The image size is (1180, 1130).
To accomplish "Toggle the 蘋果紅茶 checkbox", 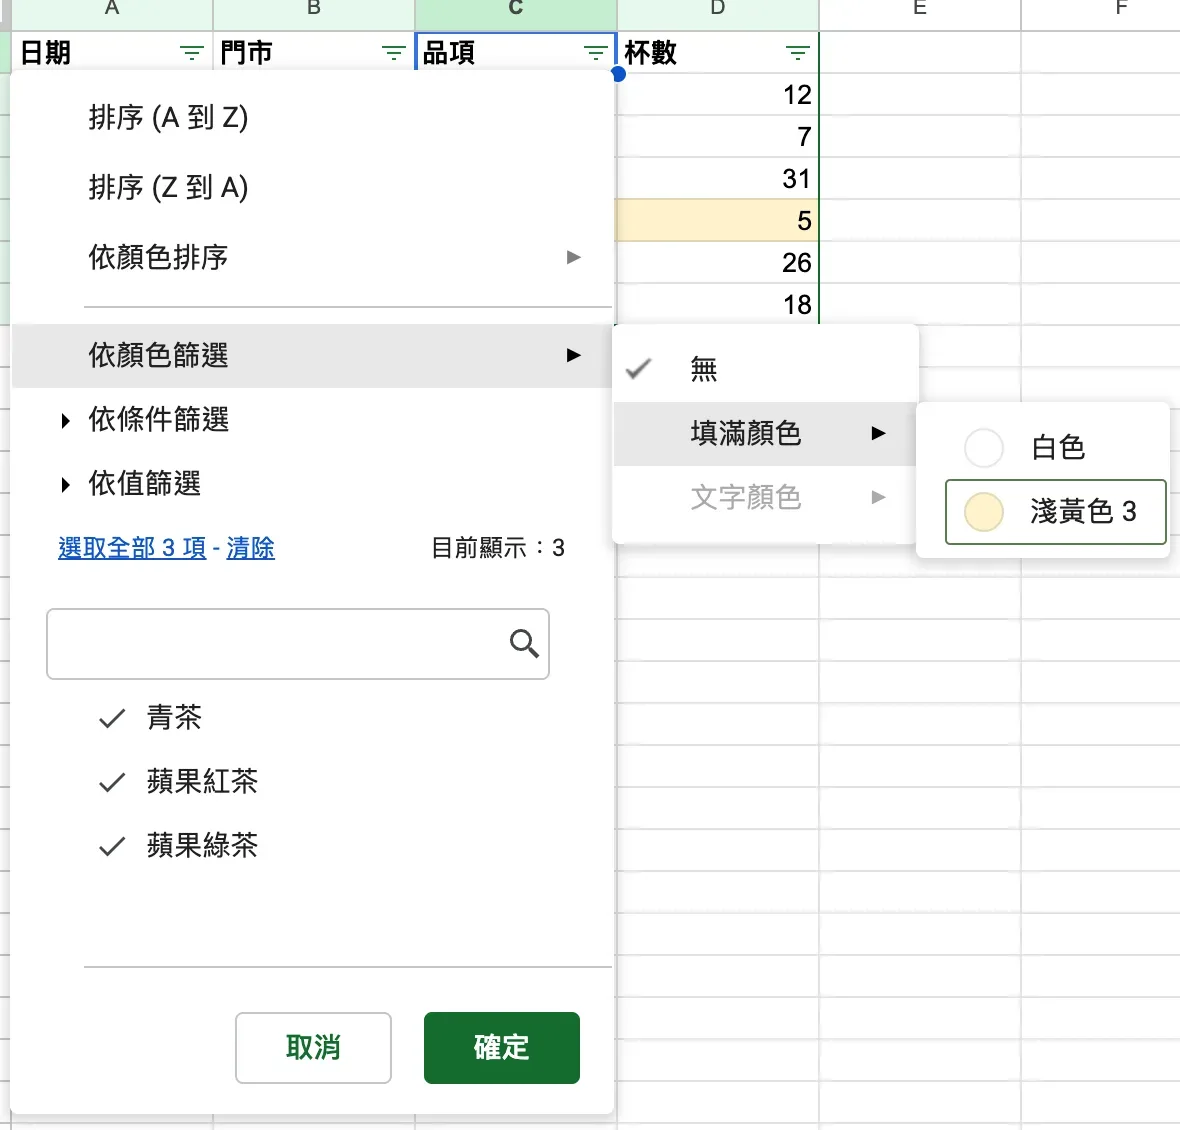I will [112, 782].
